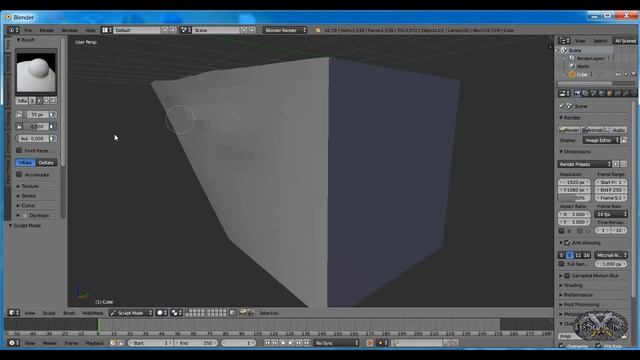Screen dimensions: 640x360
Task: Click the scene browse icon
Action: [186, 30]
